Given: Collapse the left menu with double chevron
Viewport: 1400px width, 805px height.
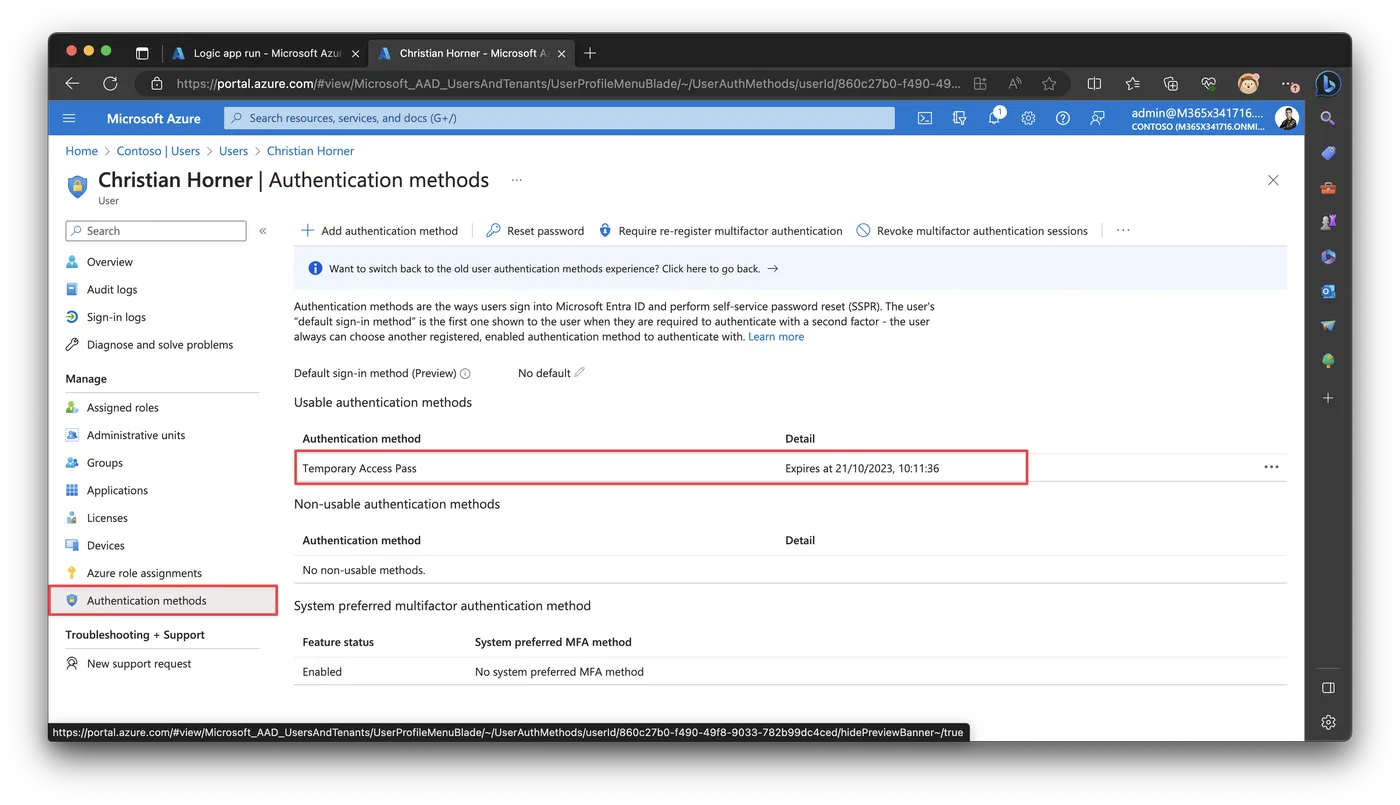Looking at the screenshot, I should coord(263,231).
